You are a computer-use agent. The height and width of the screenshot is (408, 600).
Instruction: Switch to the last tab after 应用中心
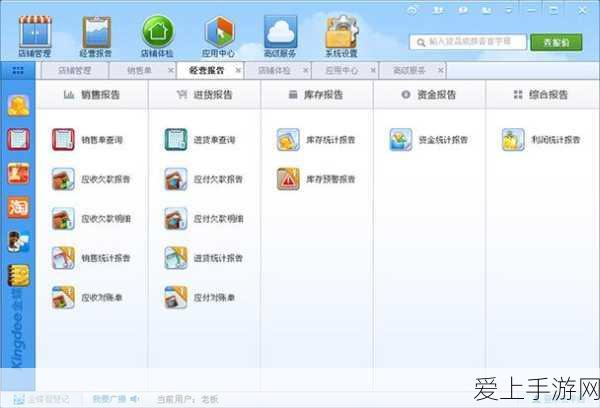pos(409,70)
